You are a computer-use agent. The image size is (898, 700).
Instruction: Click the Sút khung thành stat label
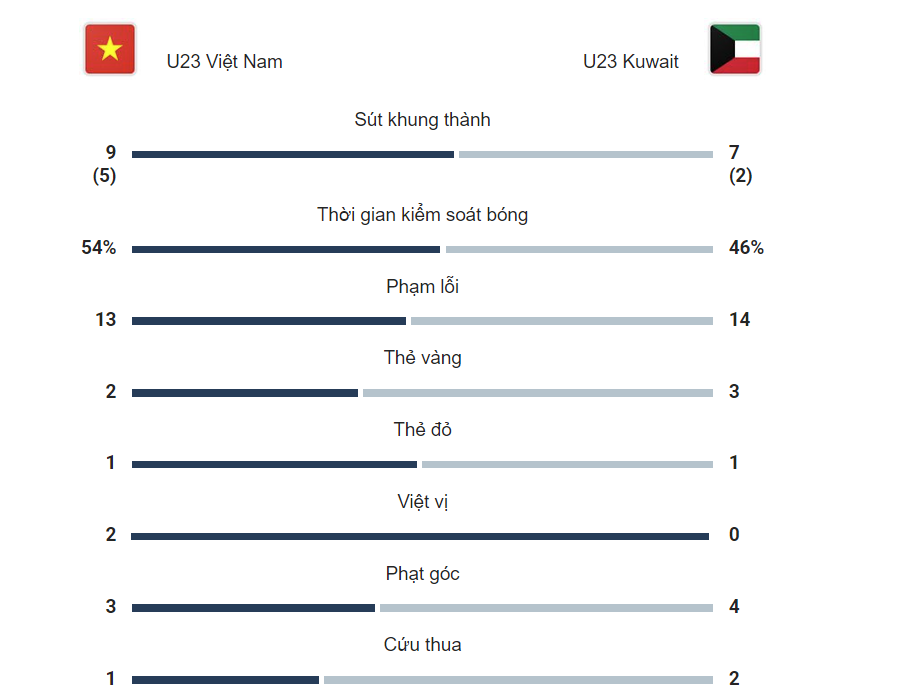pos(422,120)
